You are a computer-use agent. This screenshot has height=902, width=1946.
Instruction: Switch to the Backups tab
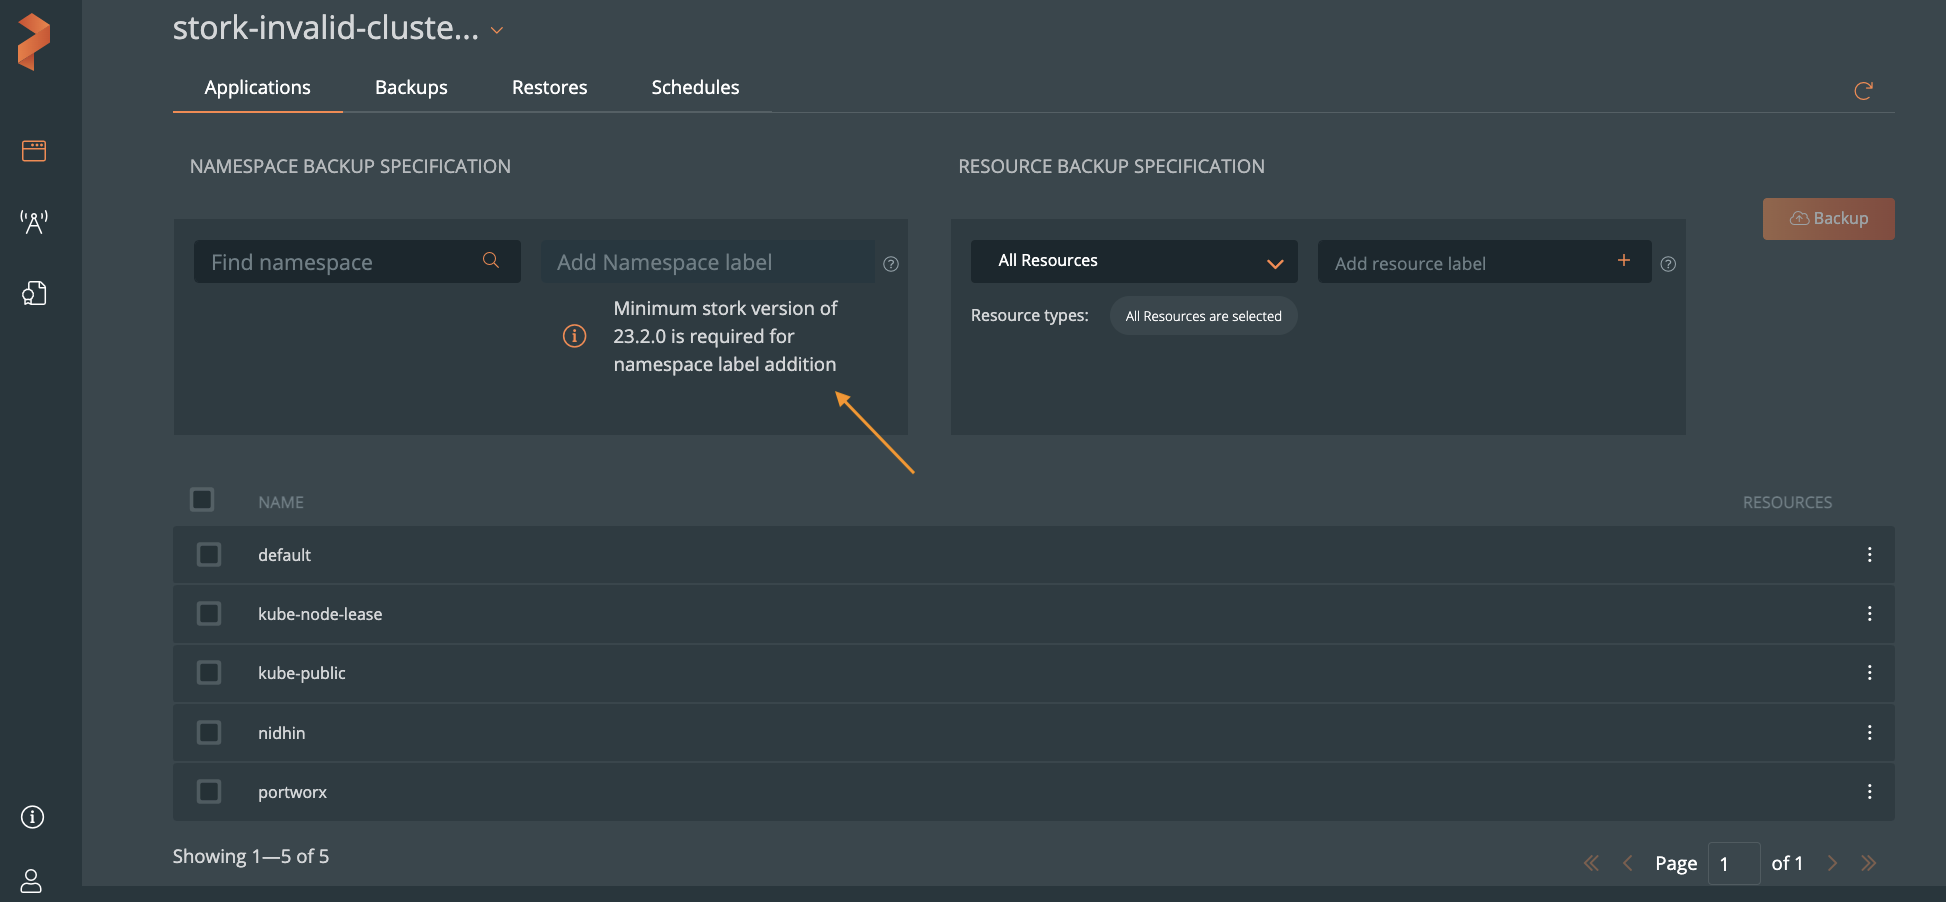pos(411,88)
